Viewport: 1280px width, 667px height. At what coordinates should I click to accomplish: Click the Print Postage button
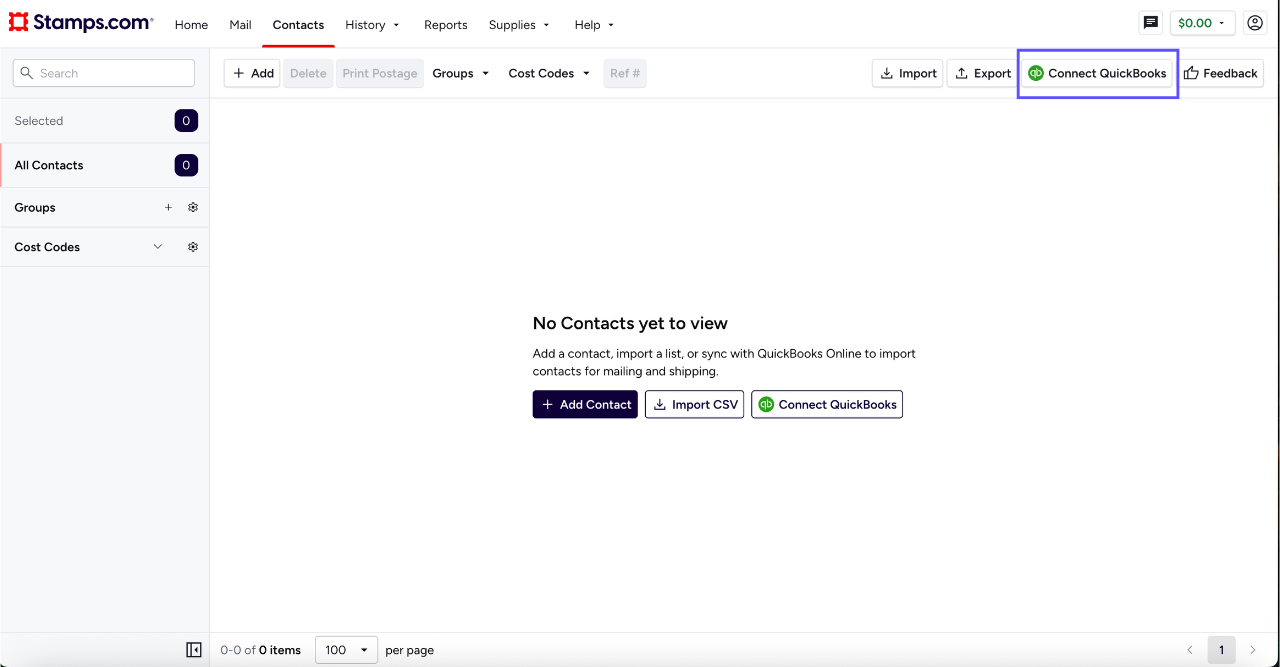[380, 73]
